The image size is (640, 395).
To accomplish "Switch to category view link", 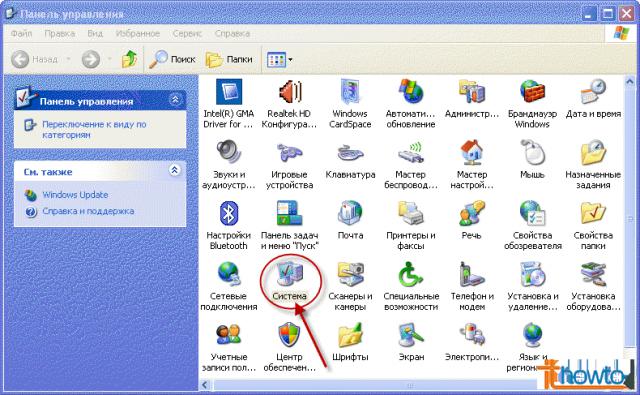I will [x=94, y=129].
